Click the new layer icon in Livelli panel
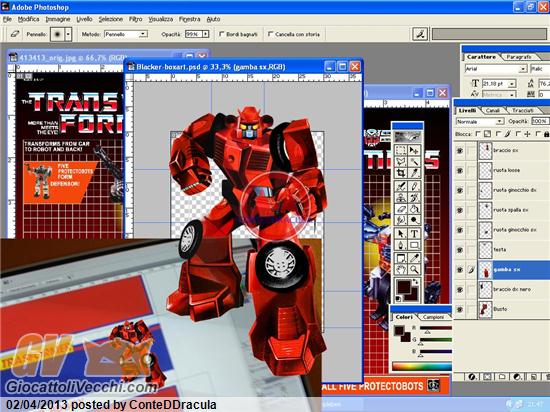Image resolution: width=550 pixels, height=412 pixels. (534, 377)
